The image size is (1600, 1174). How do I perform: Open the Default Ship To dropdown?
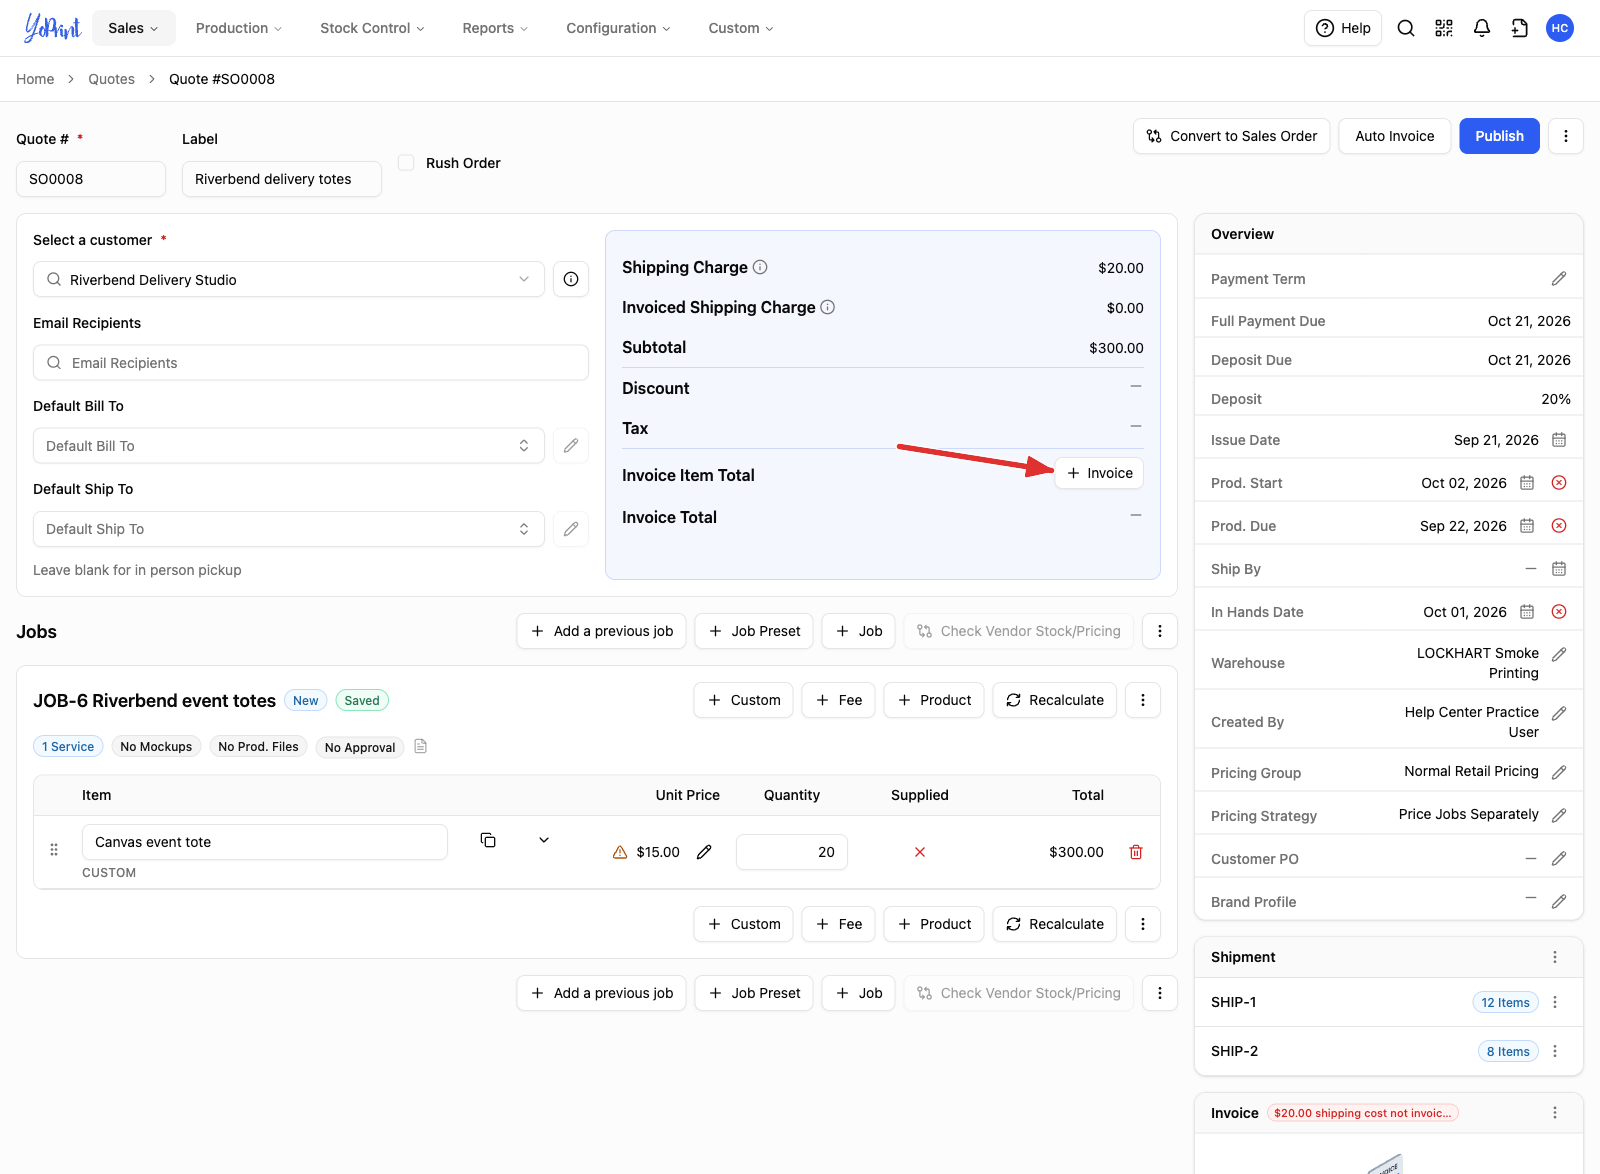(289, 529)
